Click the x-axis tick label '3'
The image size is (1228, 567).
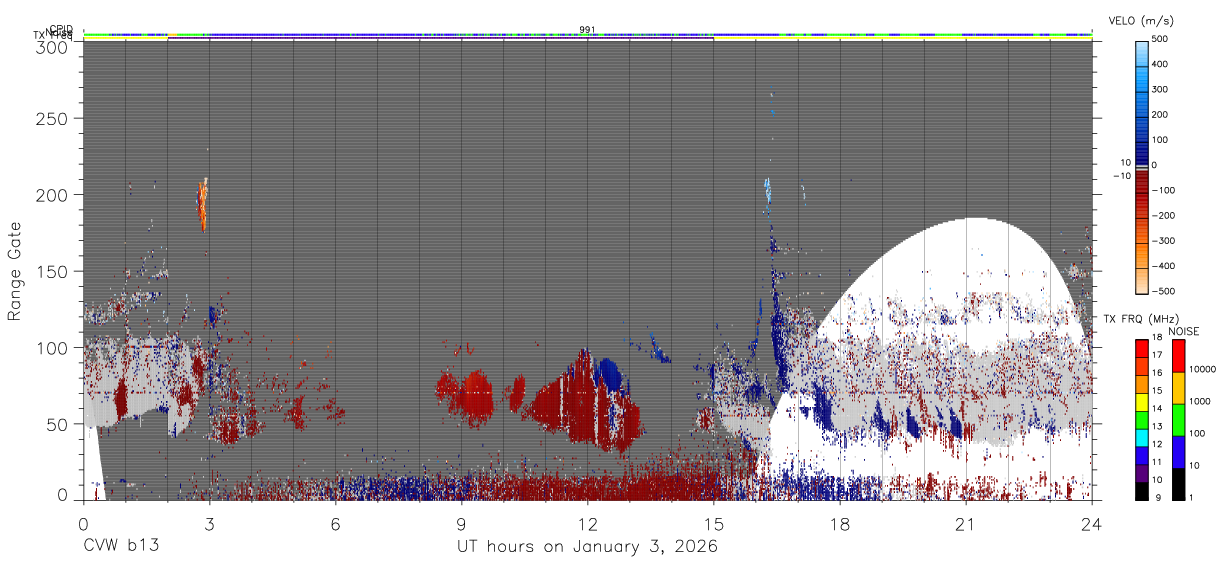point(209,524)
